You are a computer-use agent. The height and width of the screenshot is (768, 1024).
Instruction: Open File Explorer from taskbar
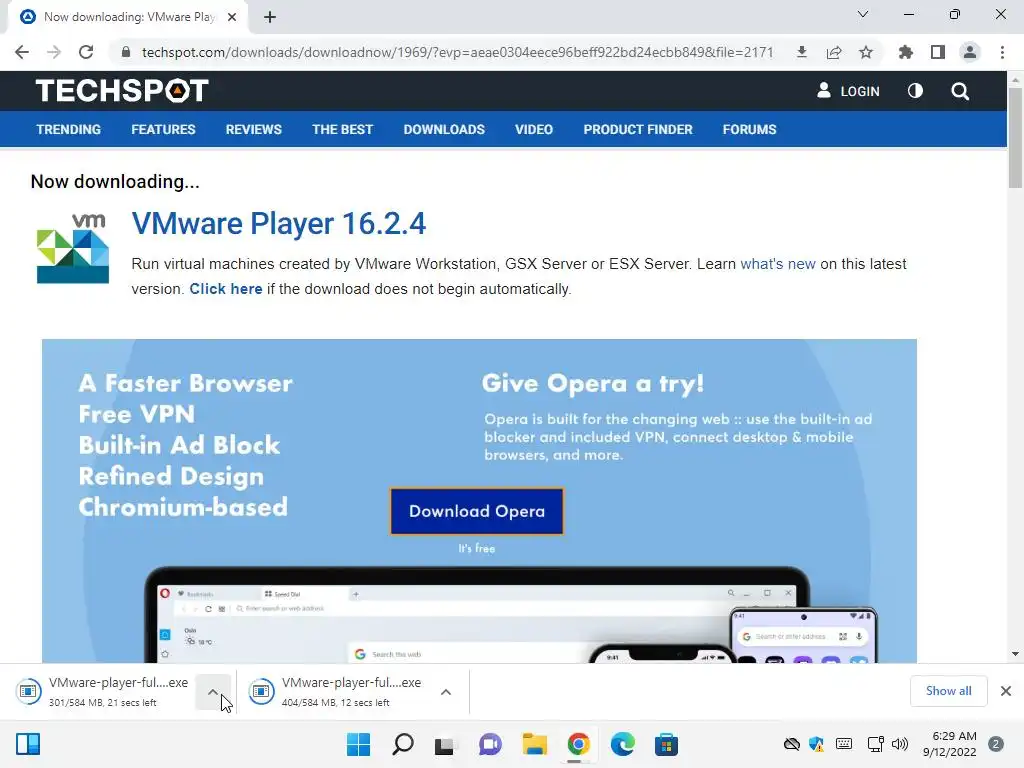pos(534,744)
